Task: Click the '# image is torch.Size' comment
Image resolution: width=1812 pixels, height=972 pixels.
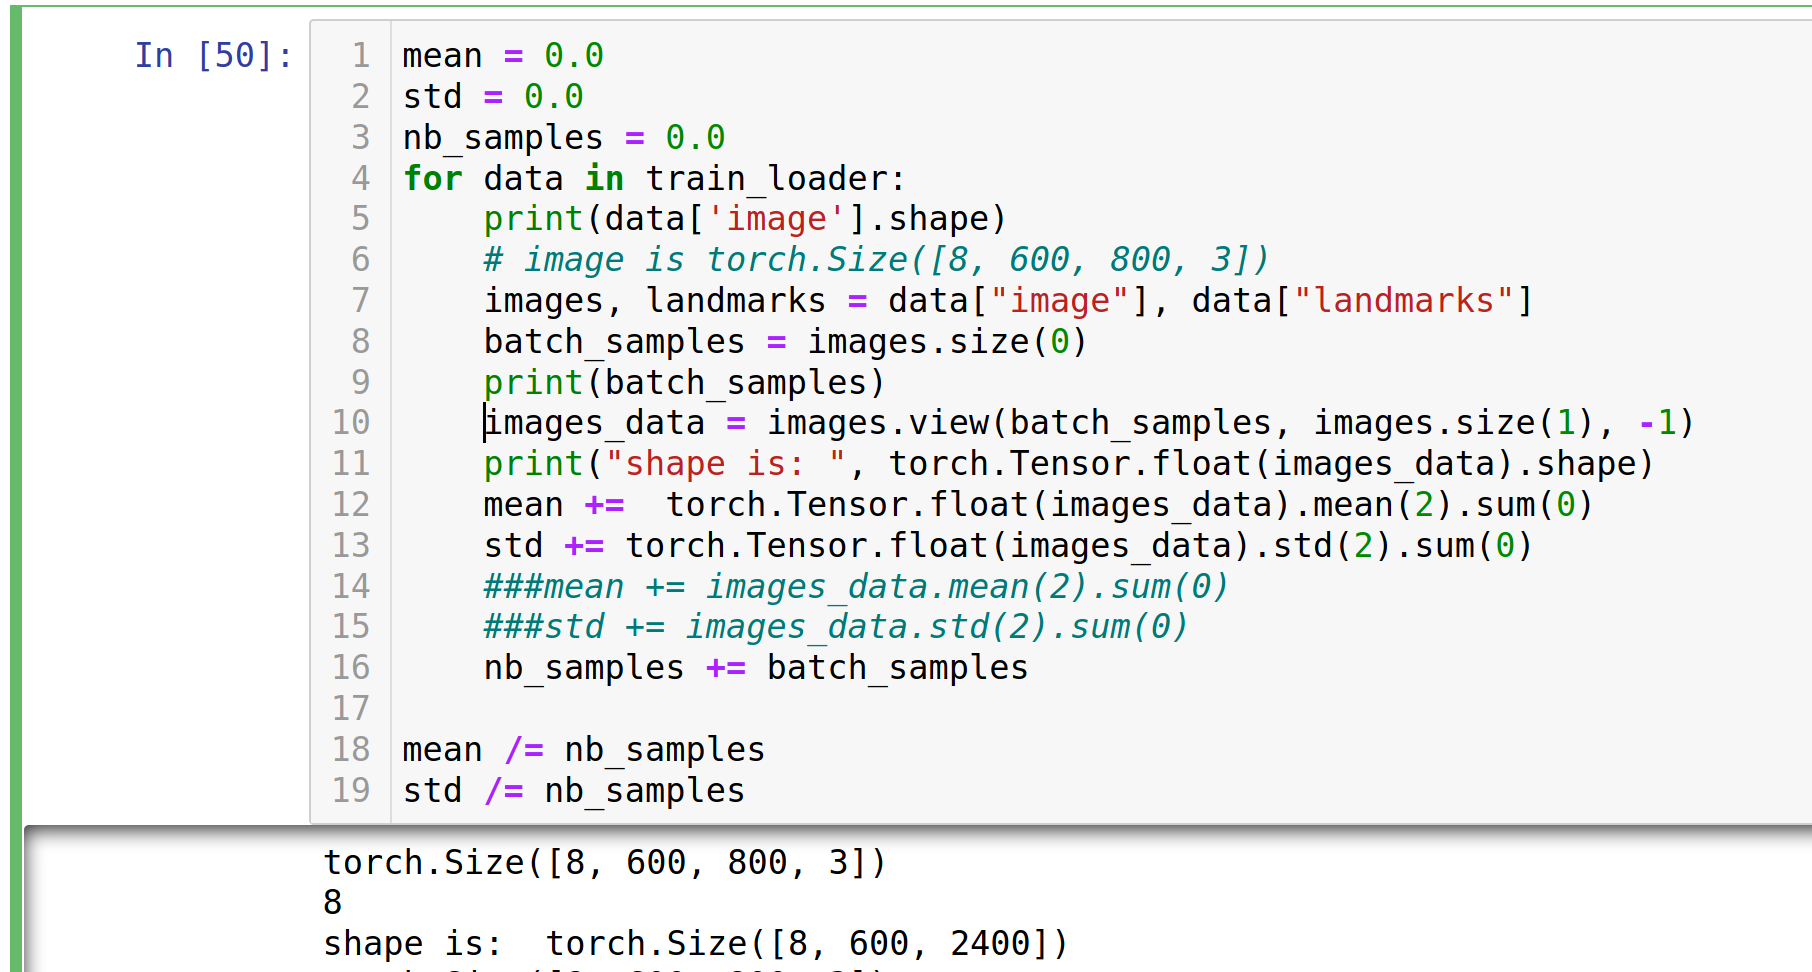Action: point(875,260)
